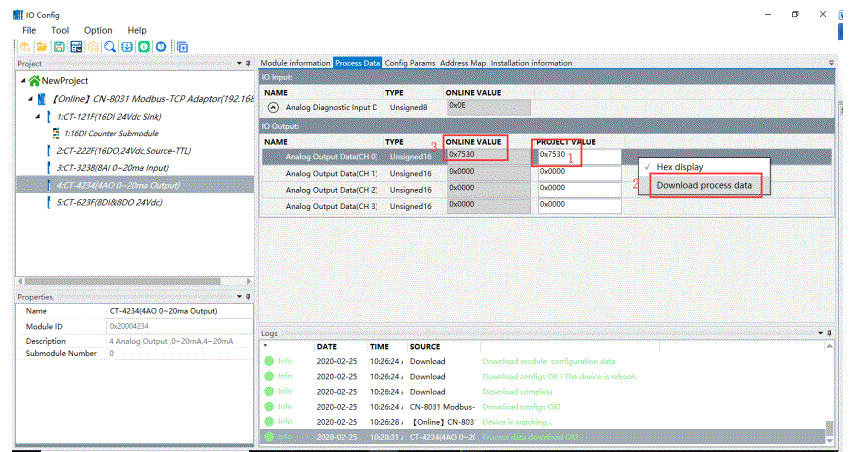Choose Download process data from context menu
The image size is (851, 452).
point(704,185)
